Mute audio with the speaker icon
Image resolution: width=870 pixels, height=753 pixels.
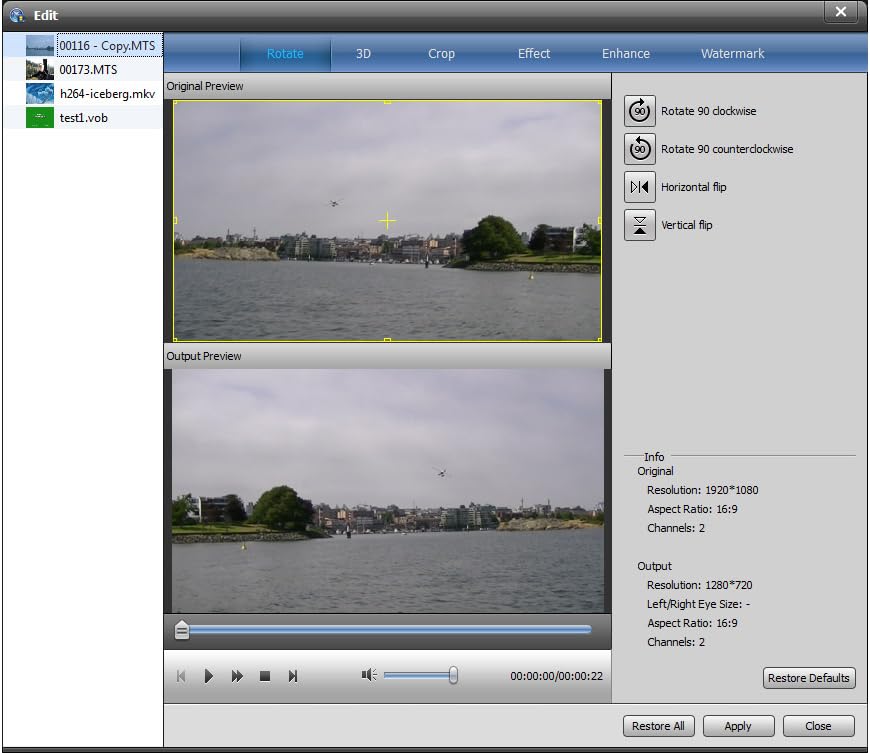(369, 675)
